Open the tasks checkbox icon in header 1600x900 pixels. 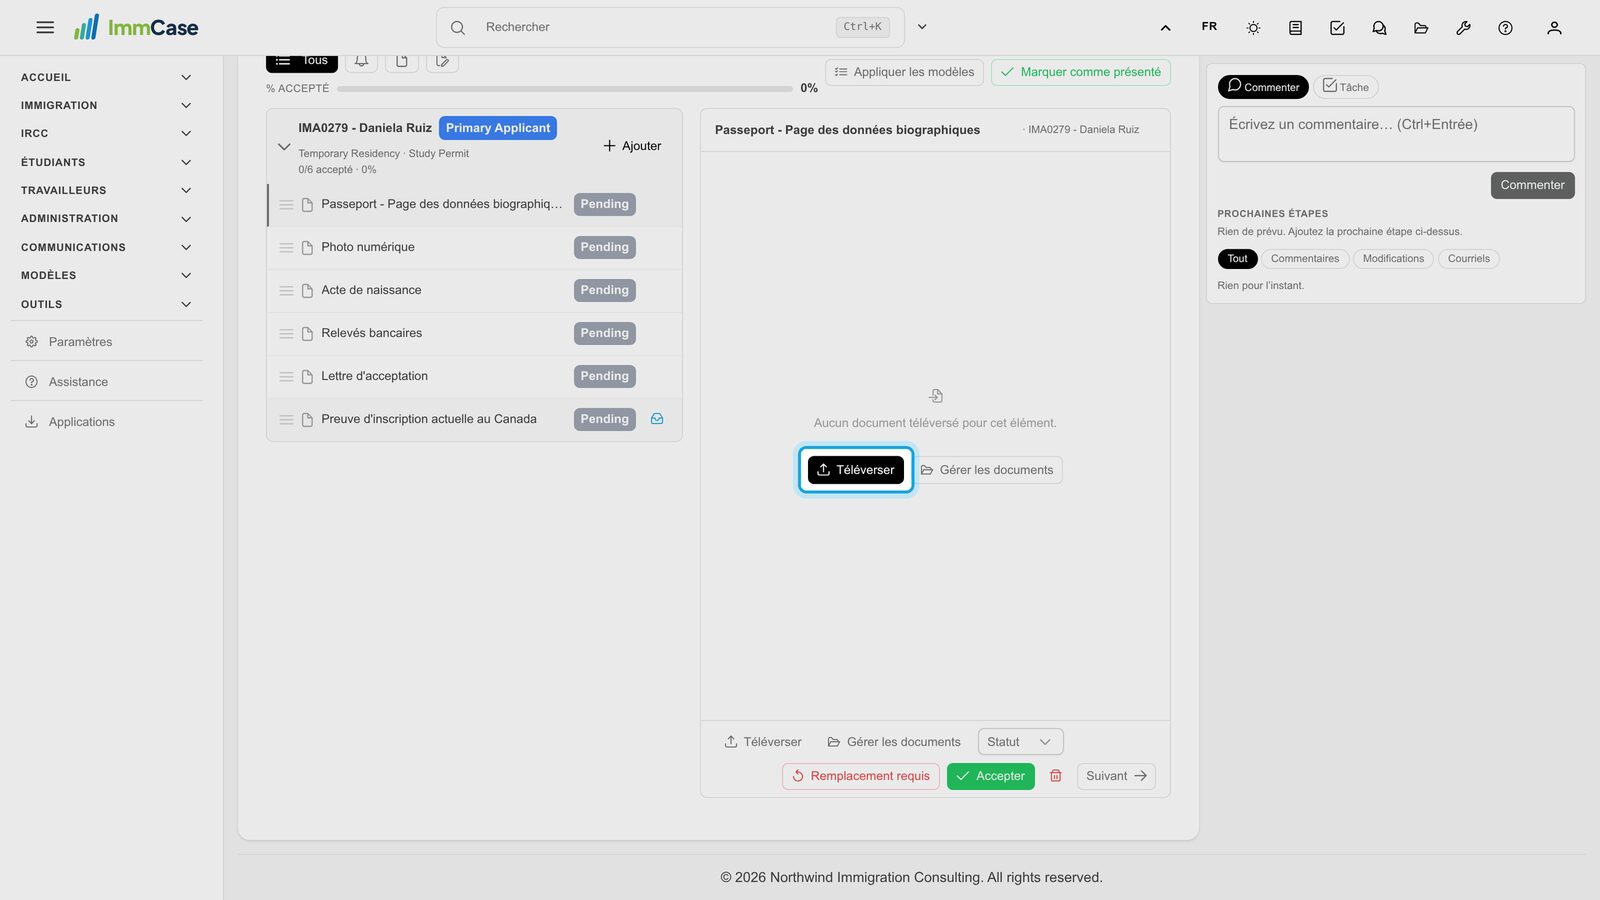point(1337,28)
